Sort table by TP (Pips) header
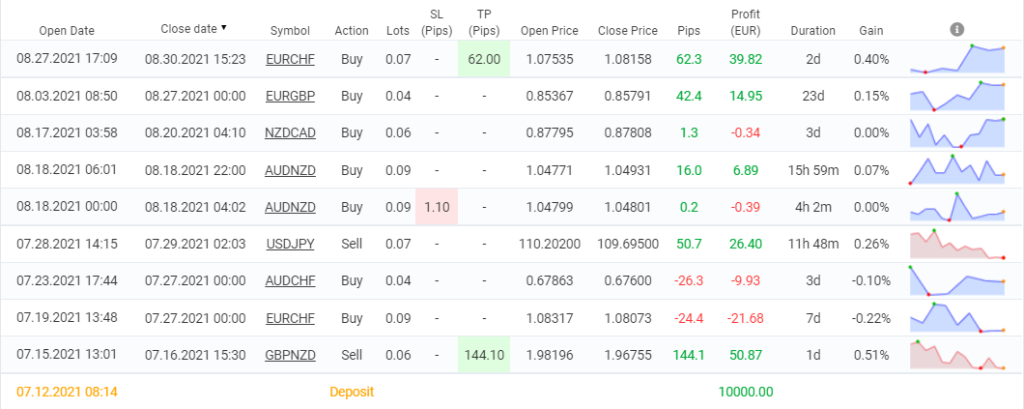This screenshot has width=1024, height=409. click(x=484, y=22)
